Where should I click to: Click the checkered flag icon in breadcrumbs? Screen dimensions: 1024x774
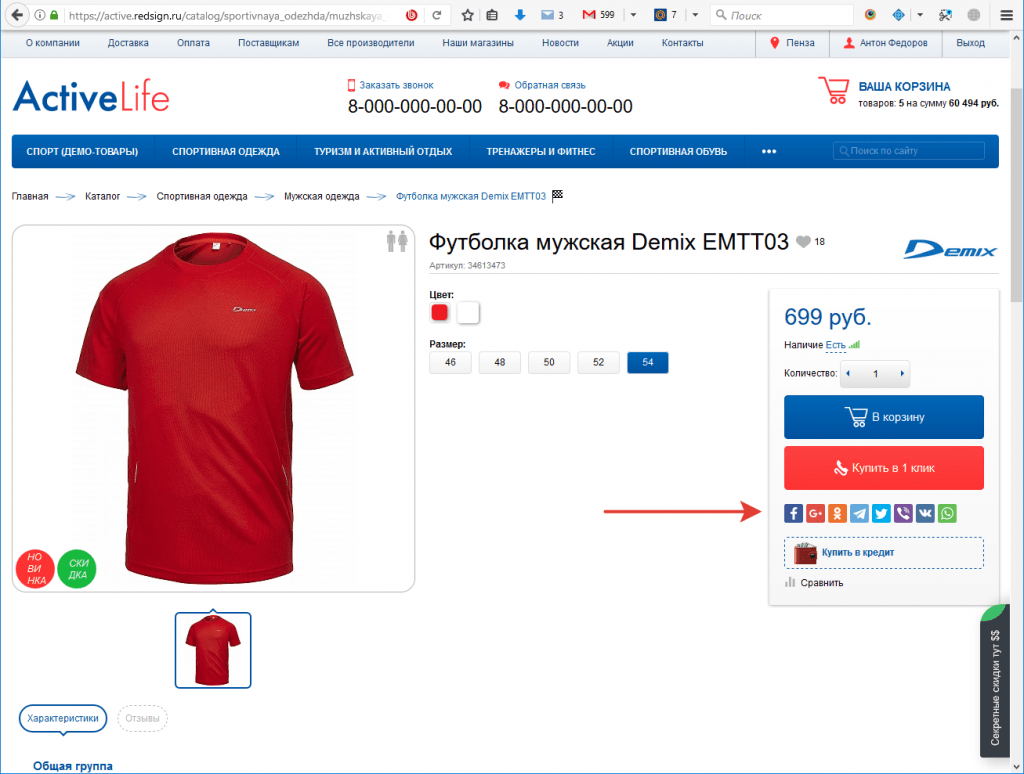coord(557,195)
